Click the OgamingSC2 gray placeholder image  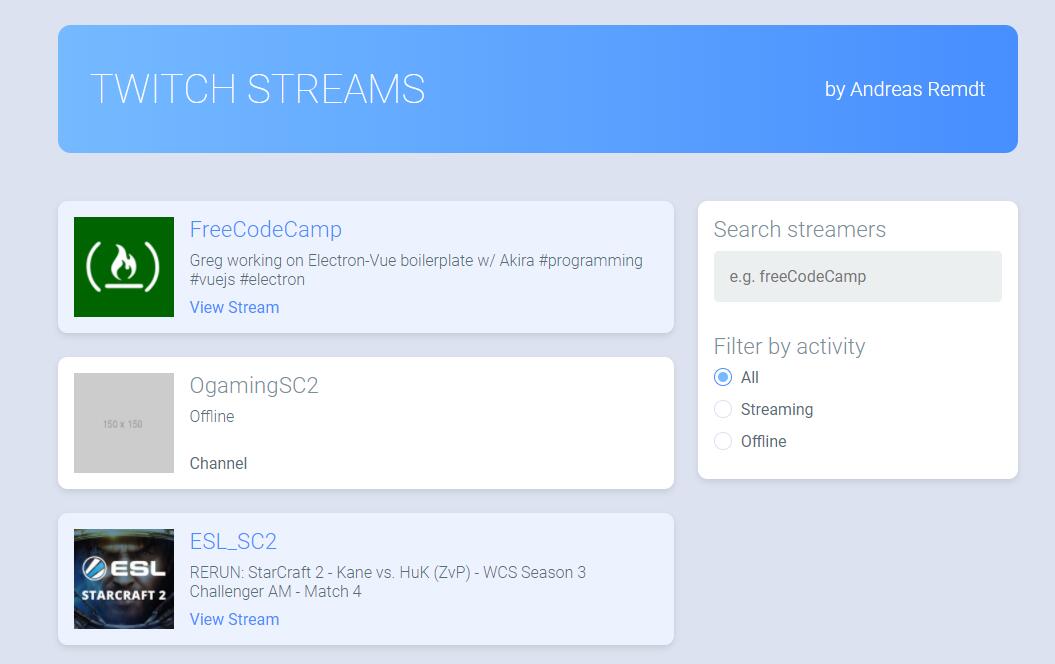pyautogui.click(x=124, y=423)
